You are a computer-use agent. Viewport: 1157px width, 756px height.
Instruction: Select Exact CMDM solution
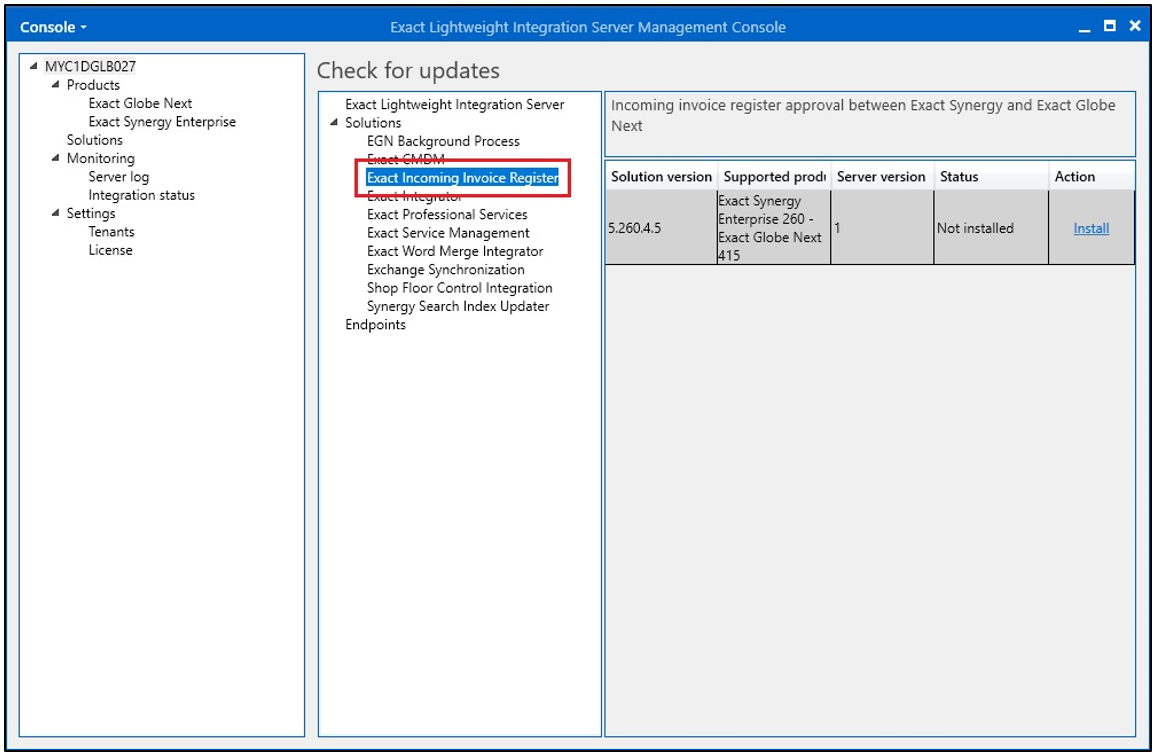406,159
